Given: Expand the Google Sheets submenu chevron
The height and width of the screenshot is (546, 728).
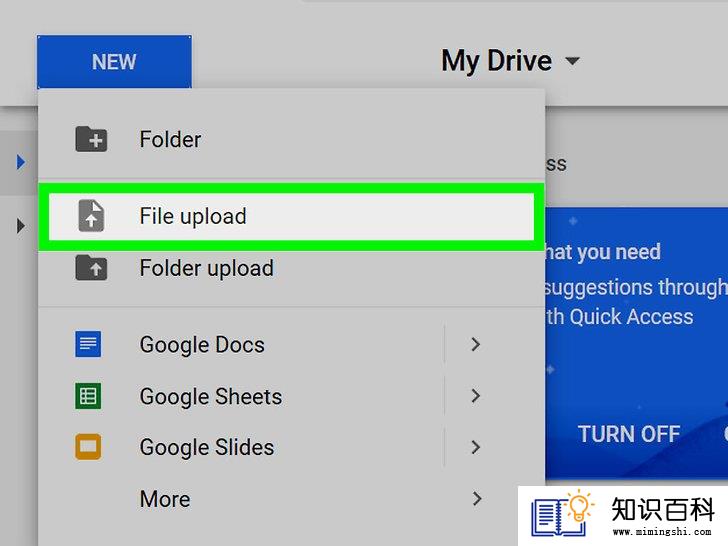Looking at the screenshot, I should tap(475, 396).
